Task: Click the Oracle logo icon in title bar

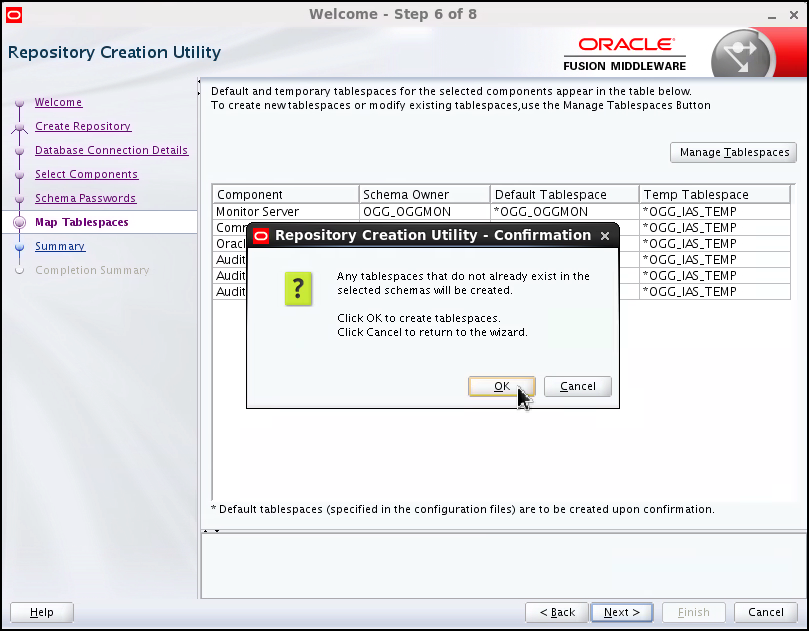Action: click(13, 14)
